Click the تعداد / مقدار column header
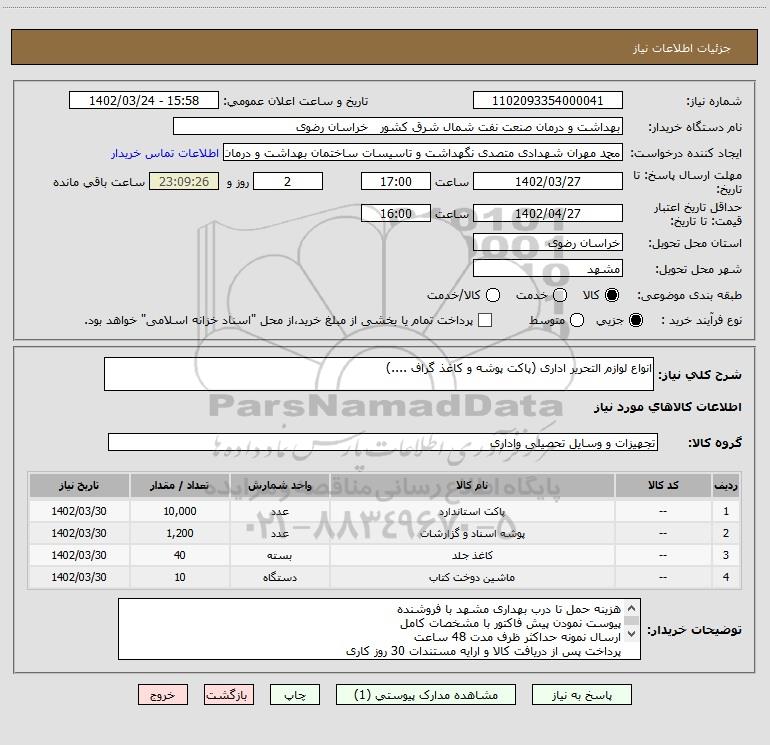Image resolution: width=770 pixels, height=745 pixels. coord(180,485)
